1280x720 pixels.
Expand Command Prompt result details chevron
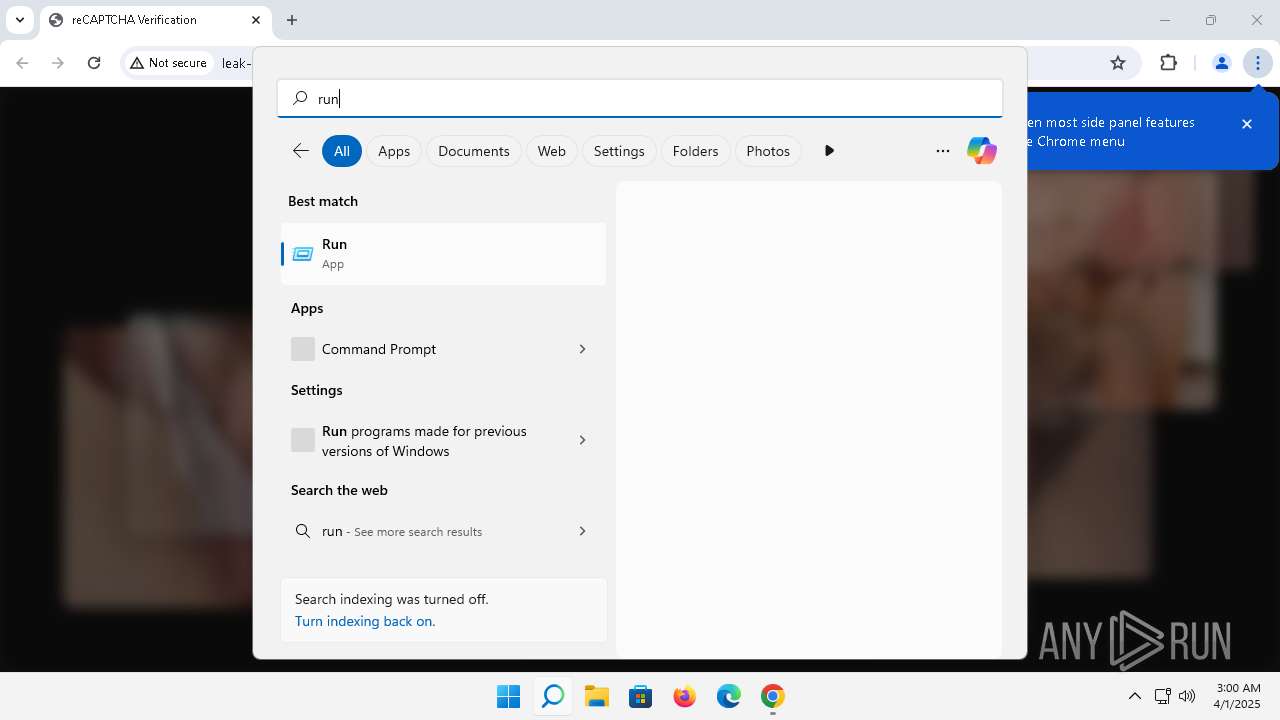(582, 349)
